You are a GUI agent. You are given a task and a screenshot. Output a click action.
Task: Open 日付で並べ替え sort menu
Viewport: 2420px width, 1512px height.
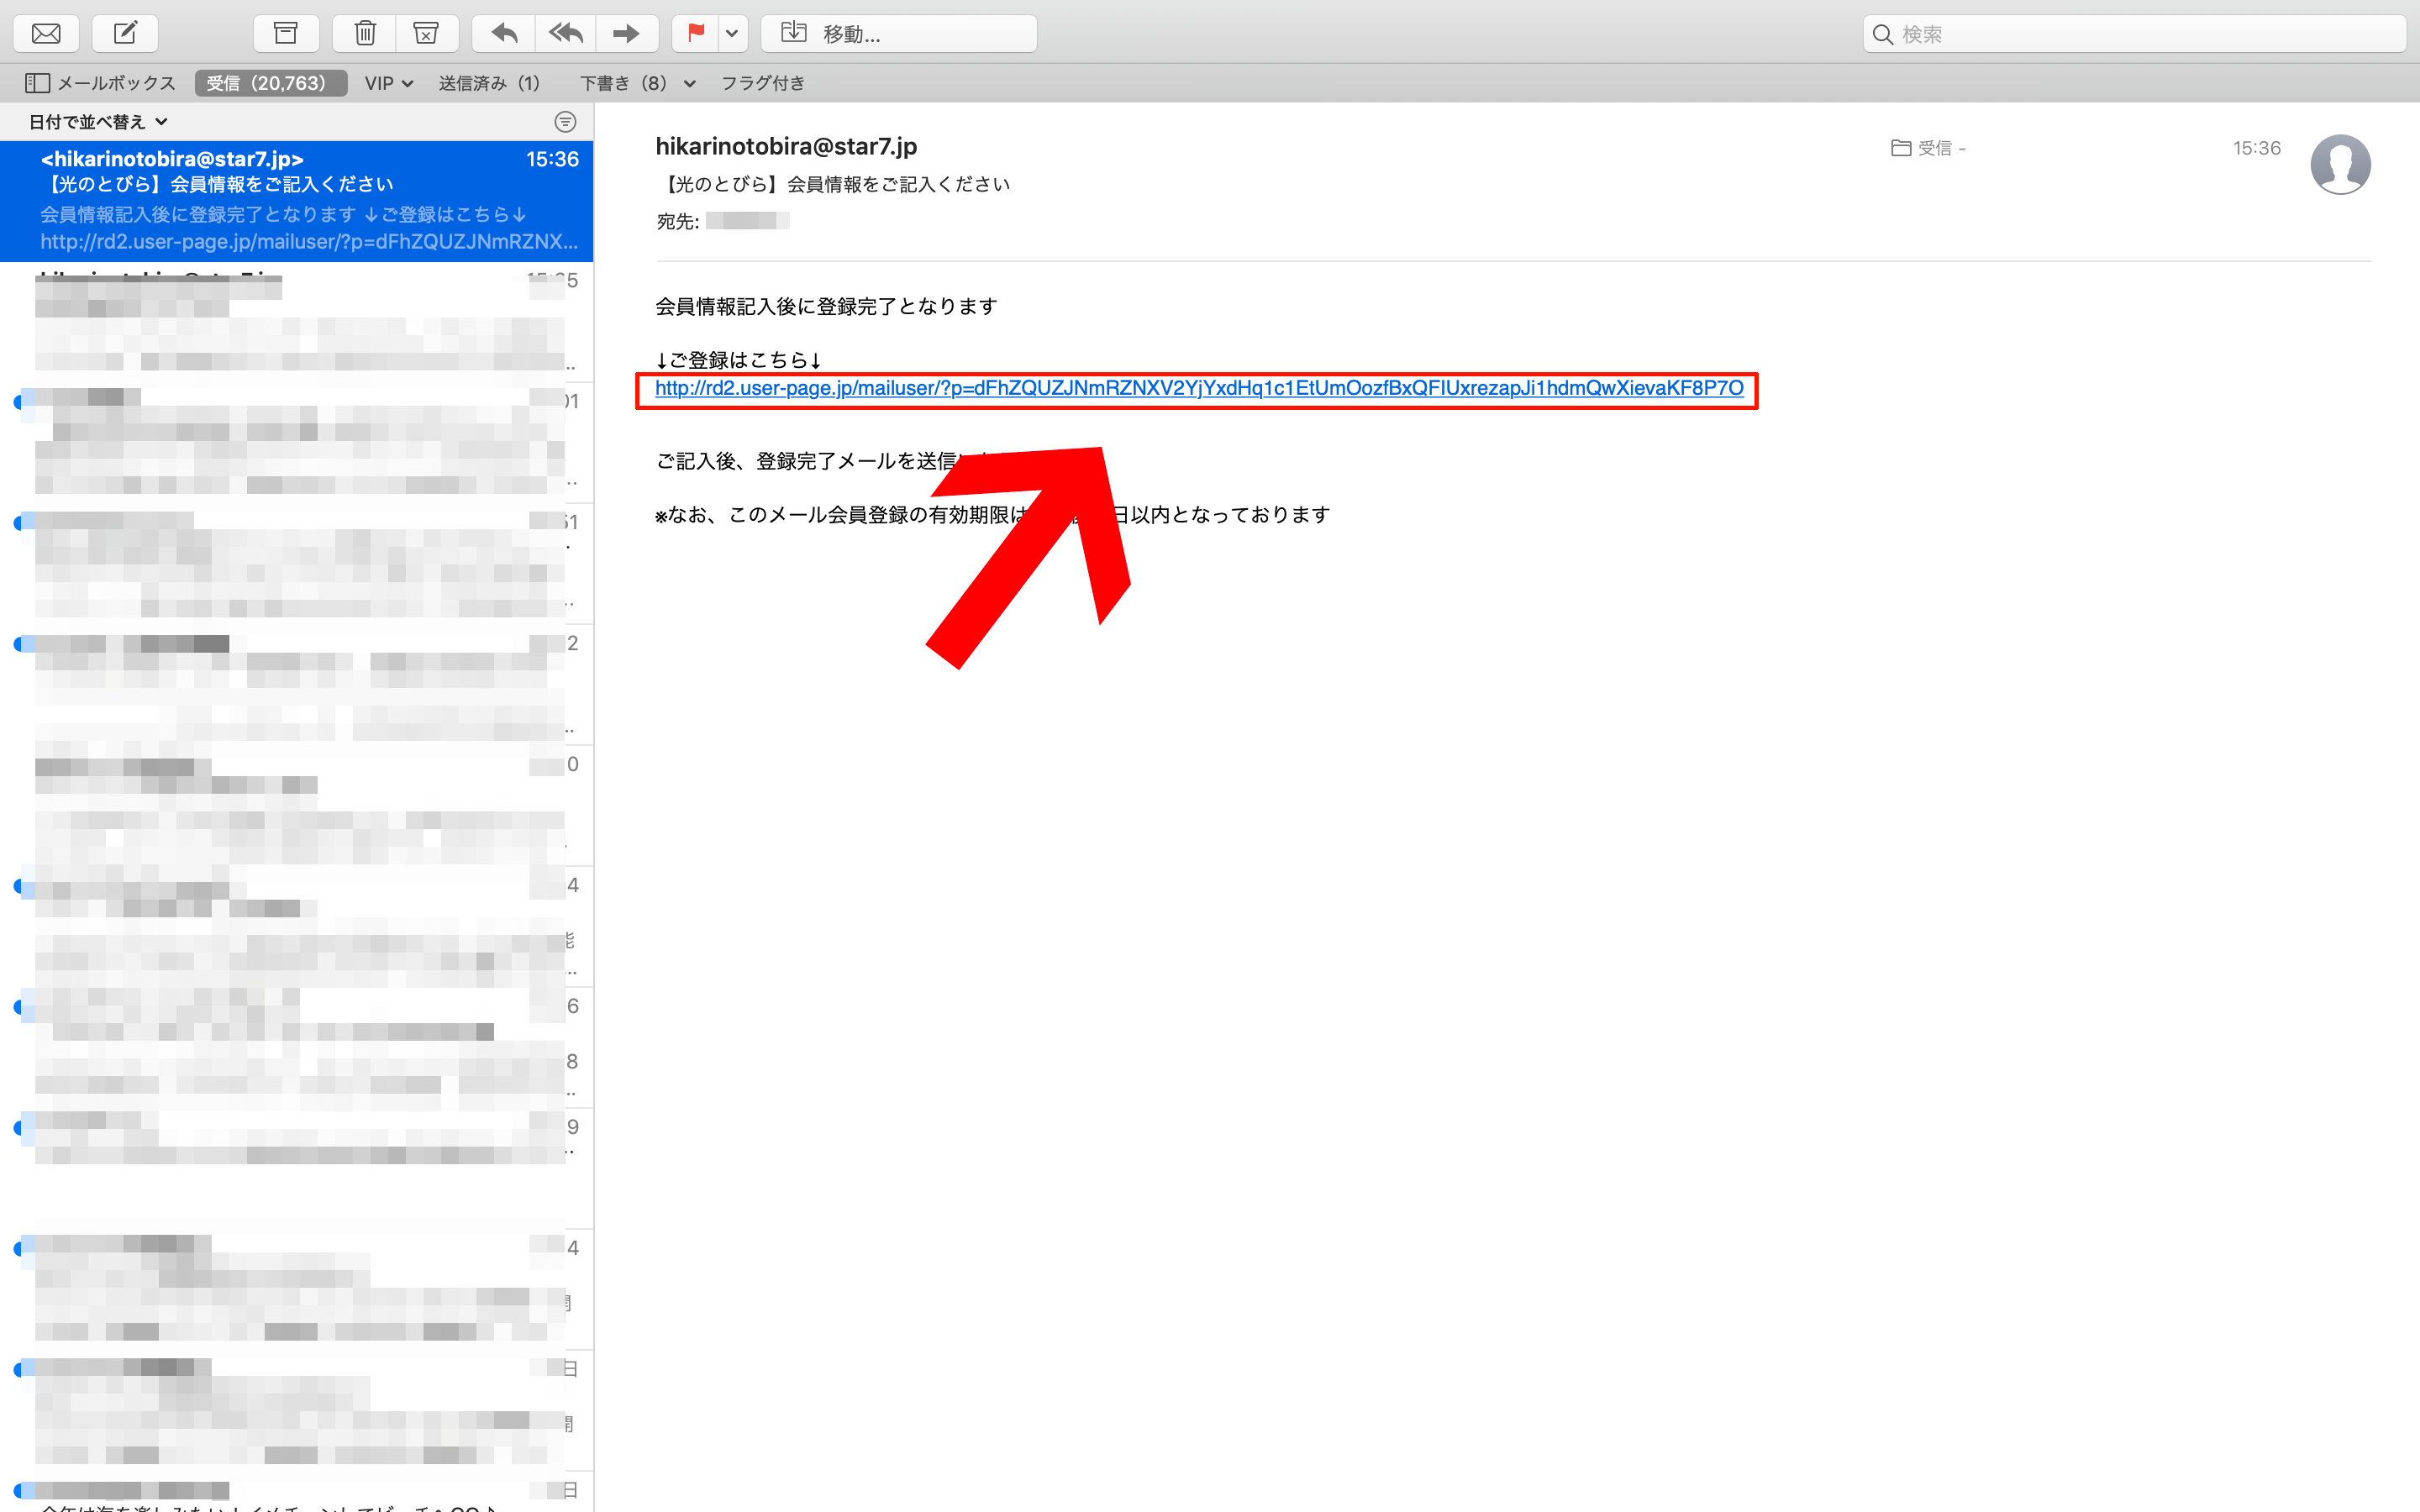pos(98,122)
